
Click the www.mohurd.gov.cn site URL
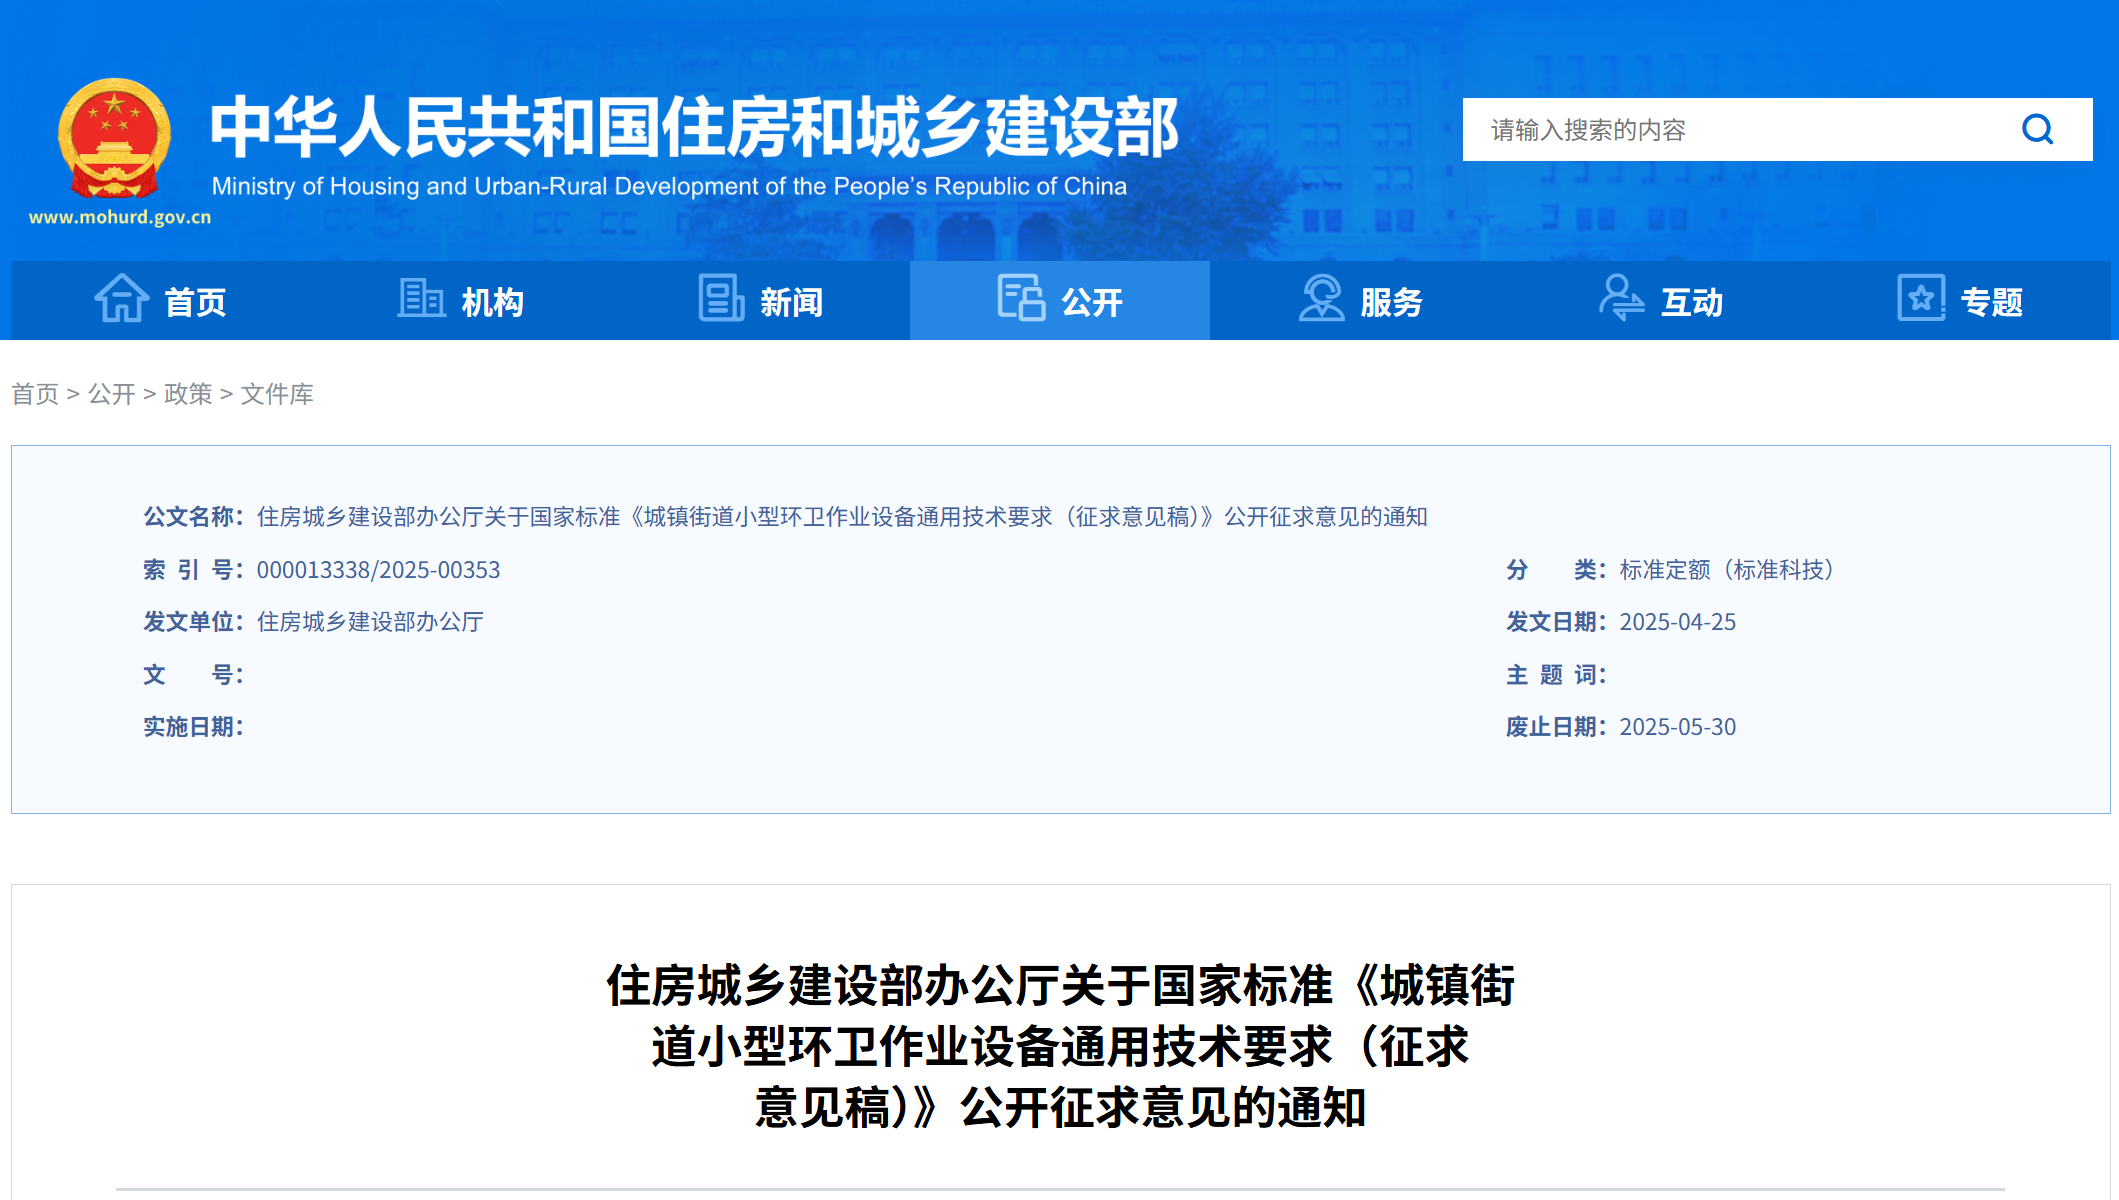120,217
